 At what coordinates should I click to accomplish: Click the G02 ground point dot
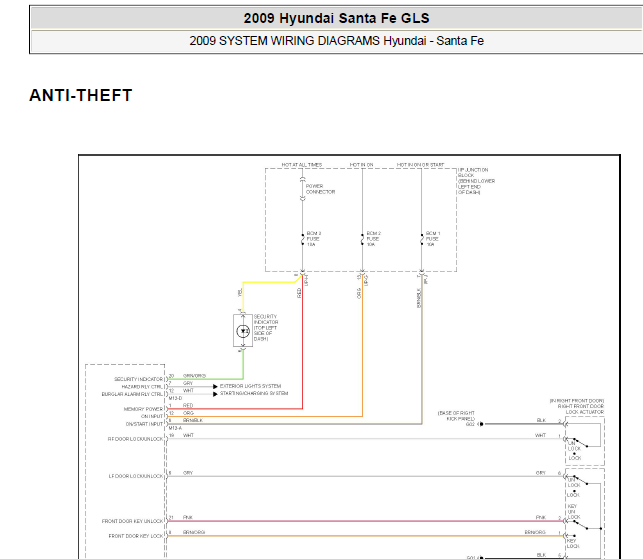click(x=481, y=424)
